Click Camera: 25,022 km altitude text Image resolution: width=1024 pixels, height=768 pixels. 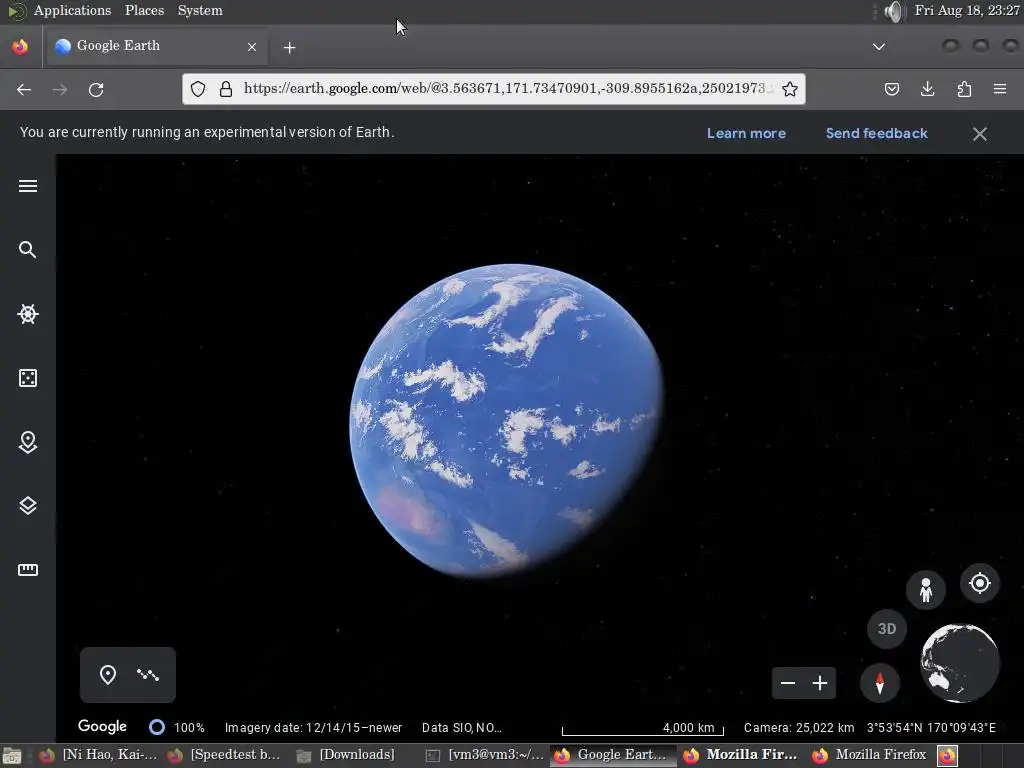click(x=799, y=728)
